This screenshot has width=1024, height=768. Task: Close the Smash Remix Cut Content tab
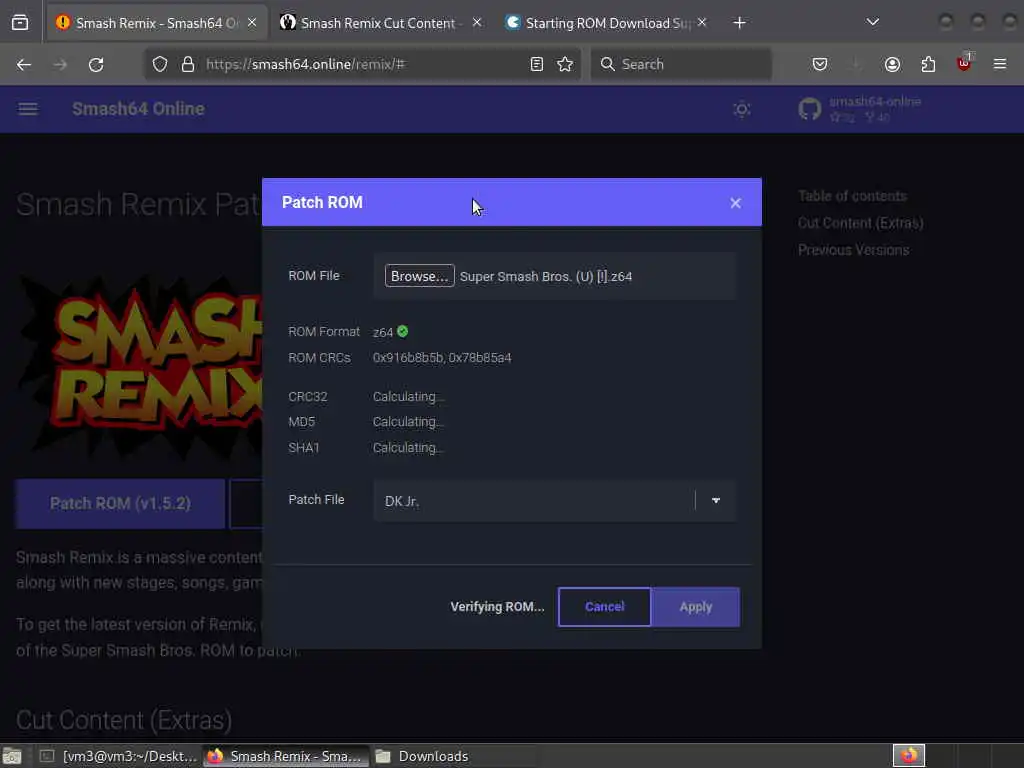[477, 23]
